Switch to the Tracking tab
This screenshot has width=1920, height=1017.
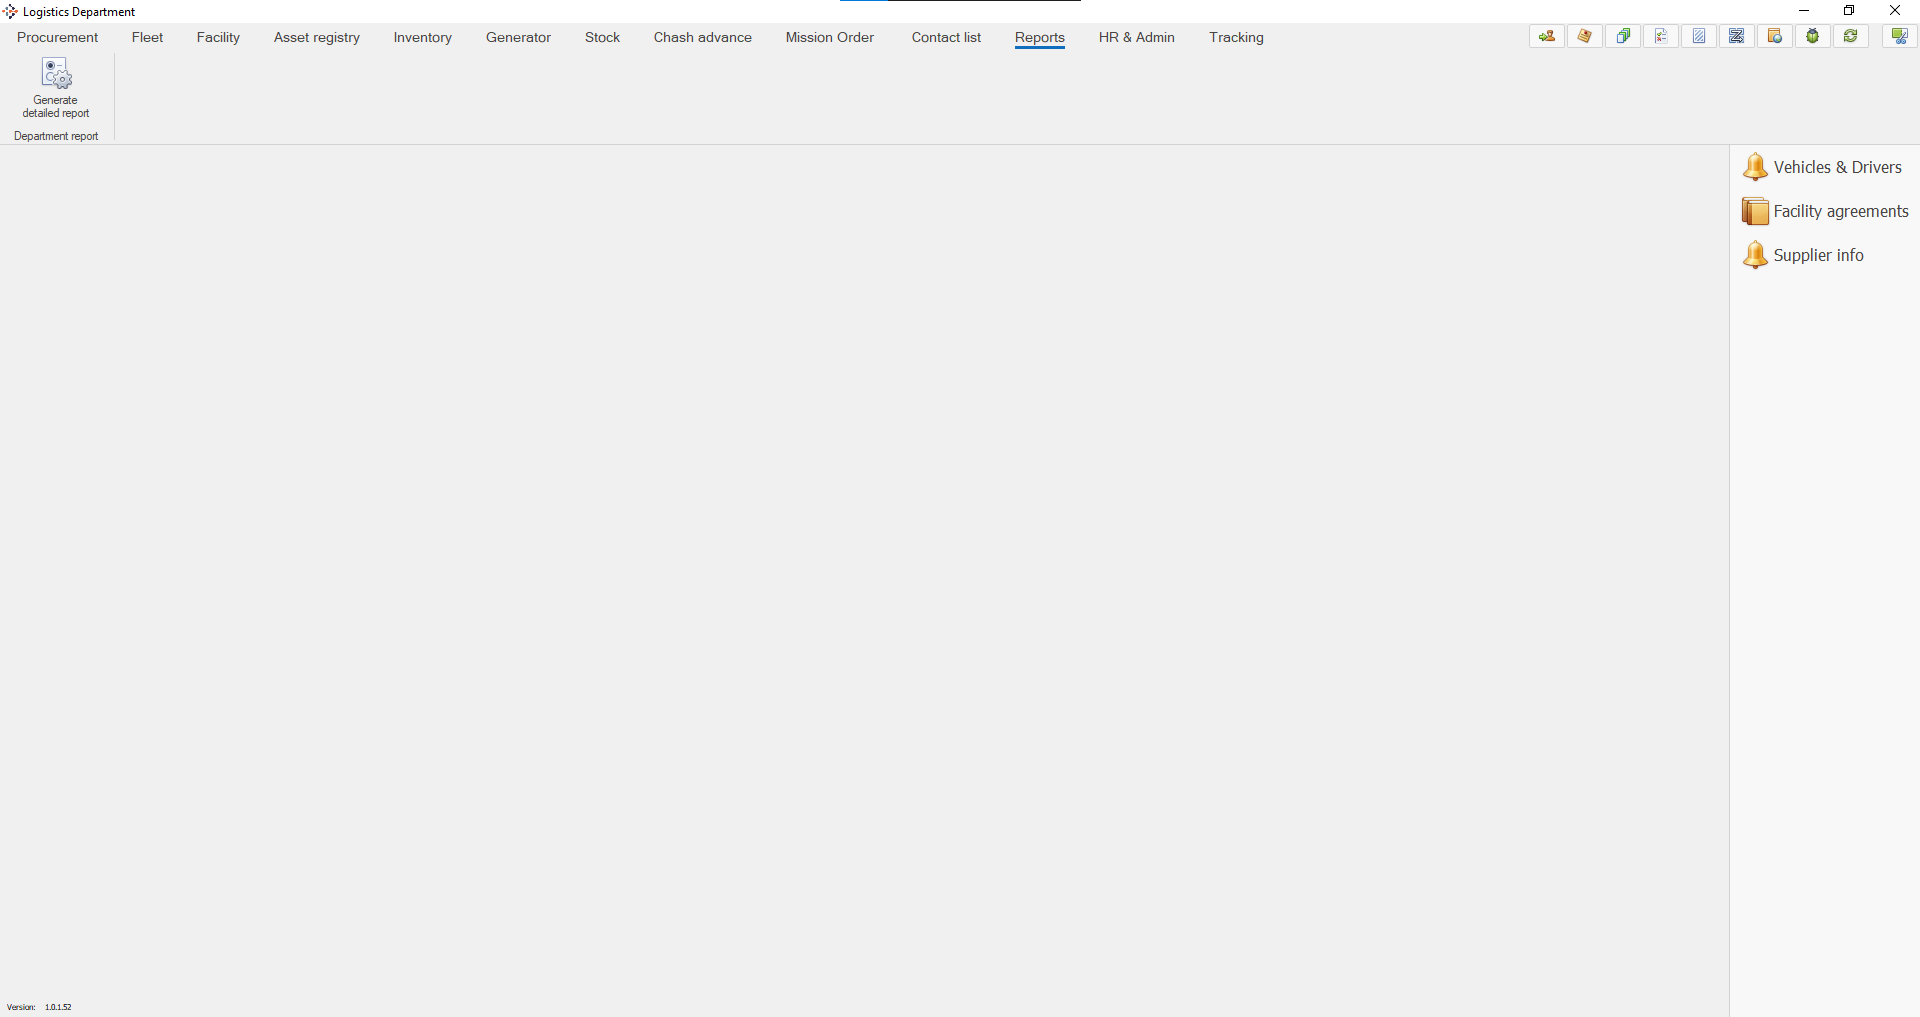pos(1236,37)
